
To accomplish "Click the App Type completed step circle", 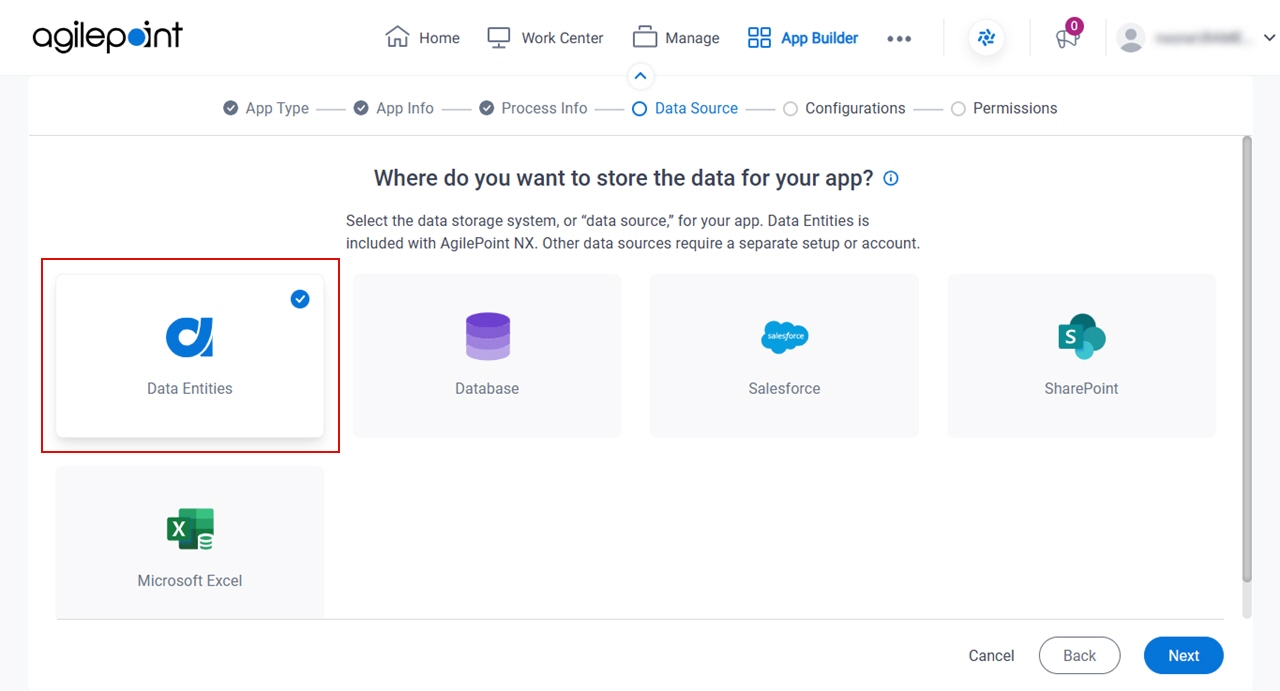I will point(231,108).
